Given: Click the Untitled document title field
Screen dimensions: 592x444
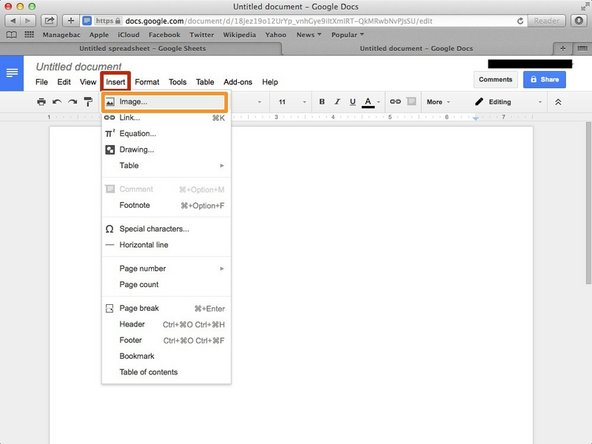Looking at the screenshot, I should (79, 67).
